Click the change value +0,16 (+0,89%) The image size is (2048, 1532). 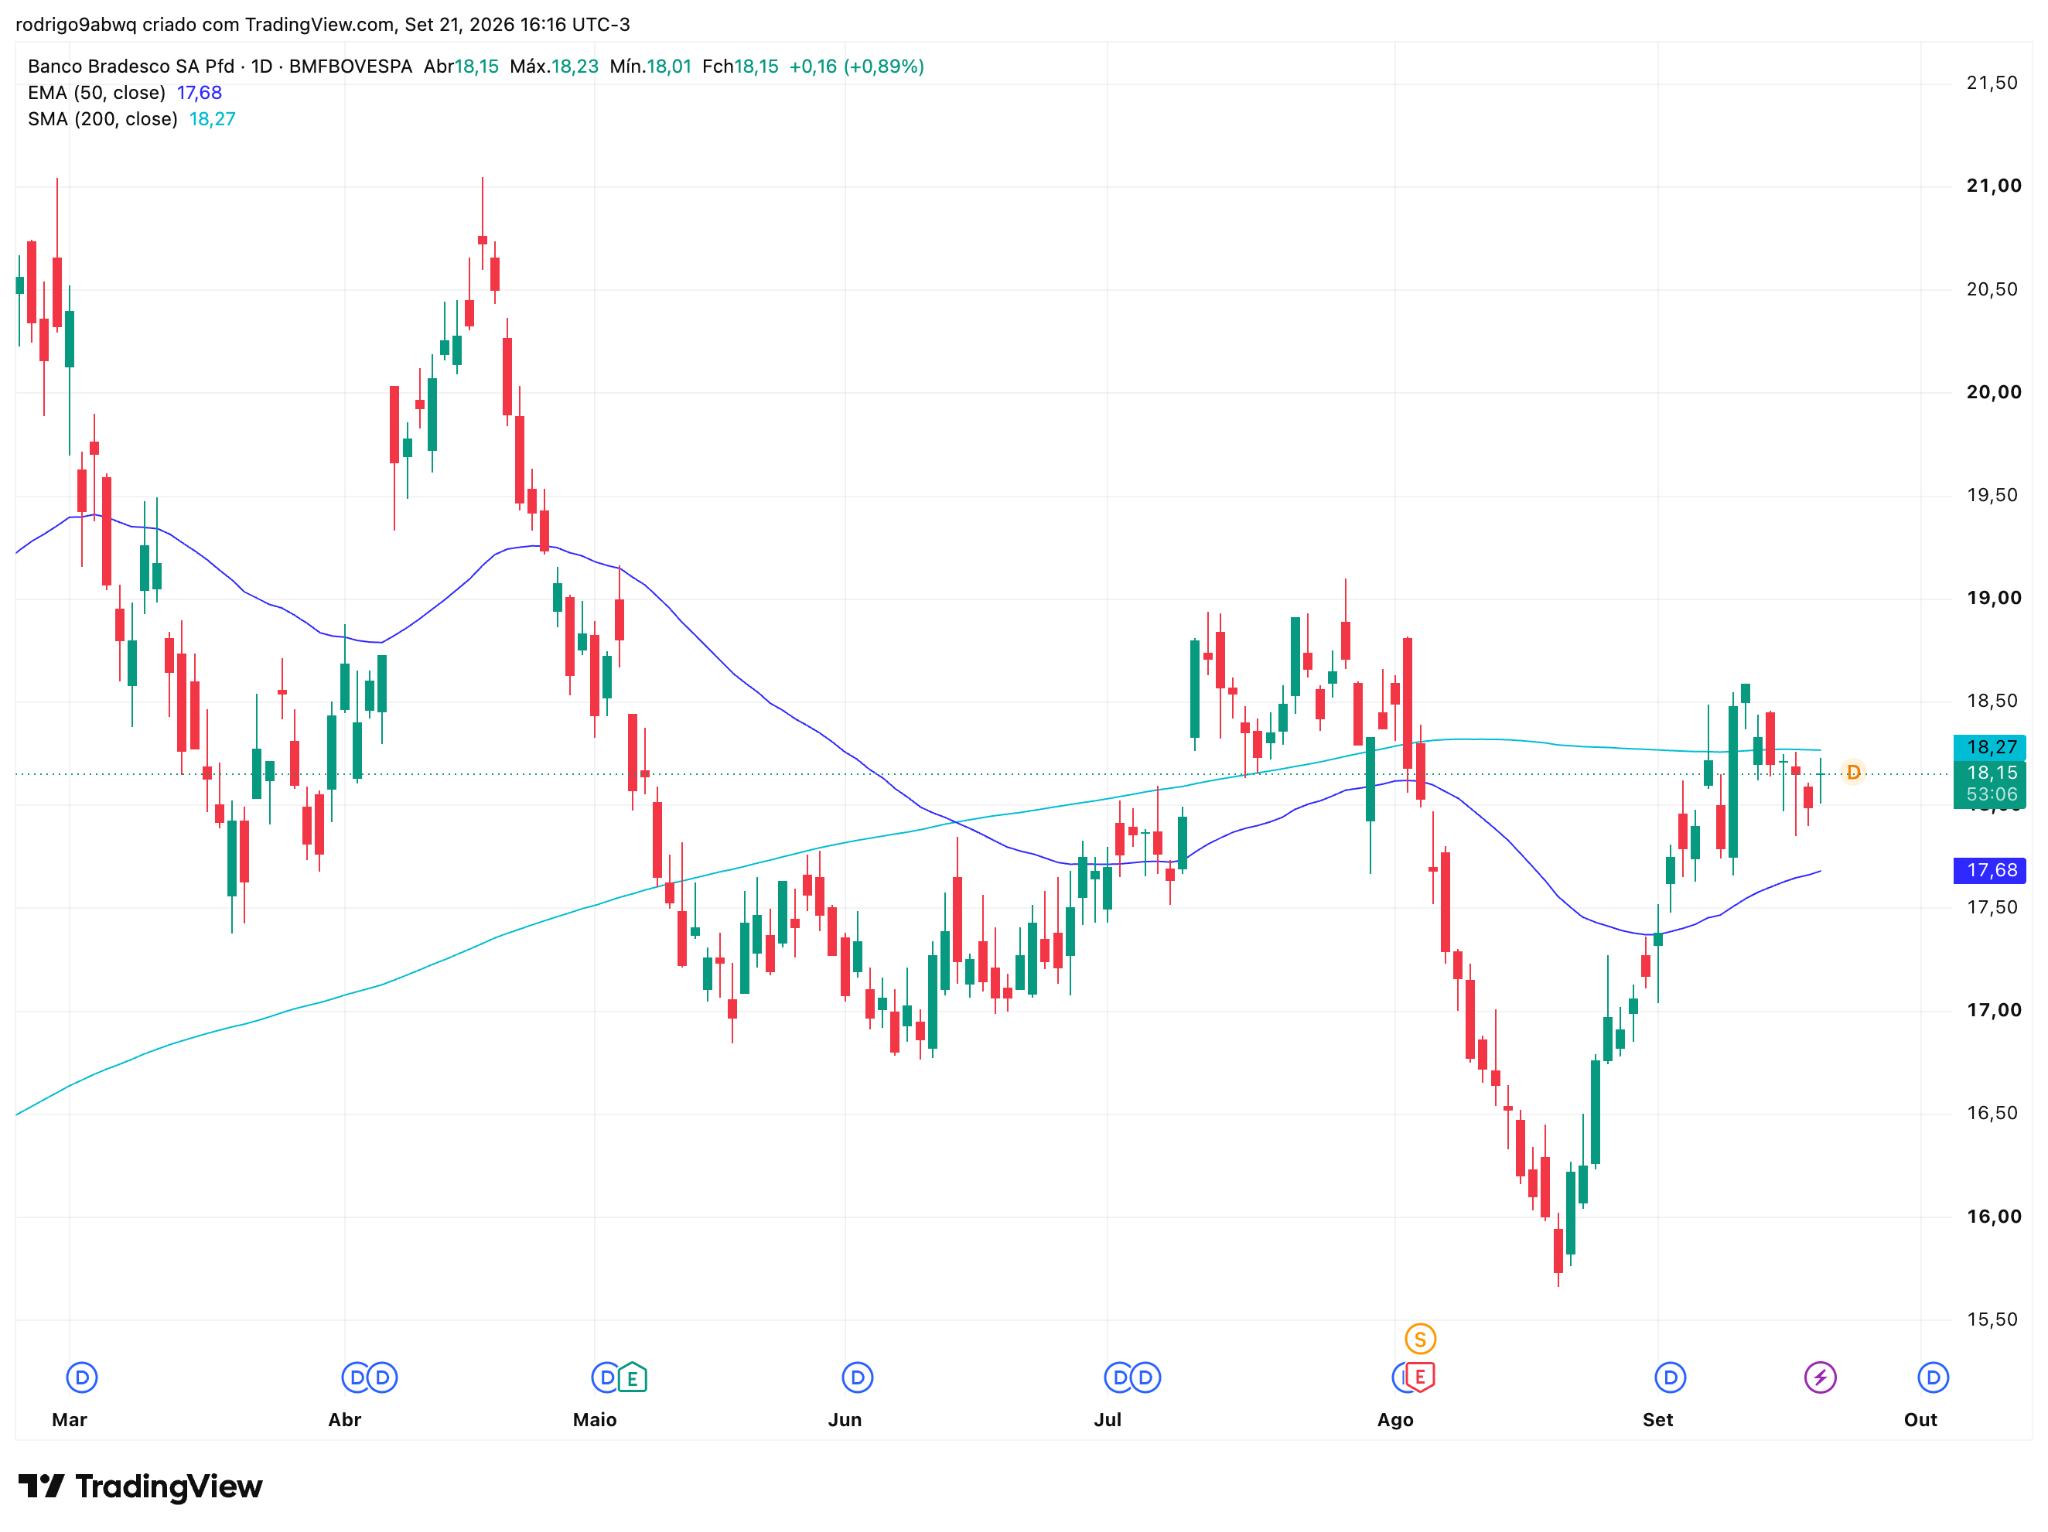tap(856, 67)
